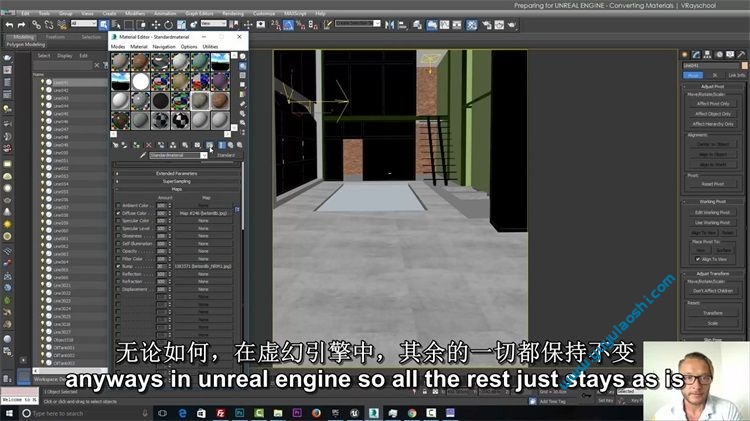
Task: Click the object color swatch beside name
Action: point(744,66)
